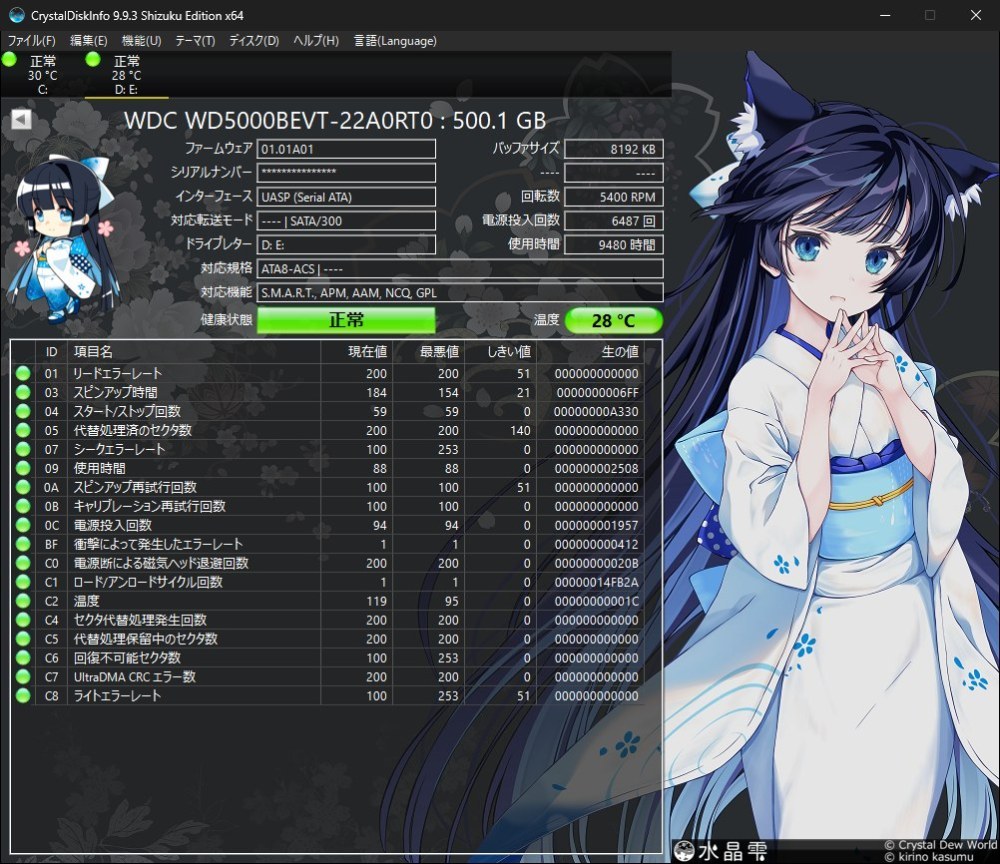Viewport: 1000px width, 864px height.
Task: Click the 9480 時間 usage time field
Action: click(x=614, y=245)
